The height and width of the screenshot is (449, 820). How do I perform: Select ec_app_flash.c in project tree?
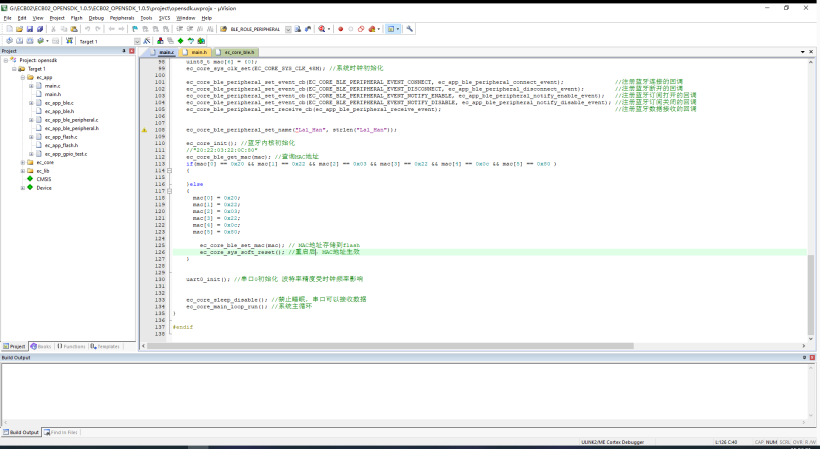pos(61,137)
